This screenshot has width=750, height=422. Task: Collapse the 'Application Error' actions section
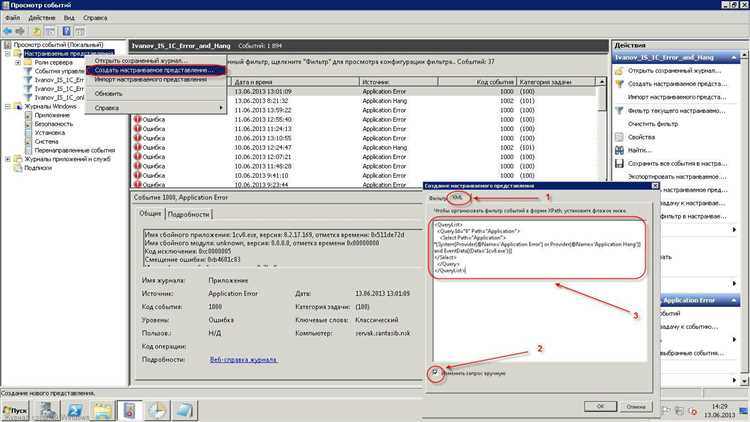tap(734, 300)
